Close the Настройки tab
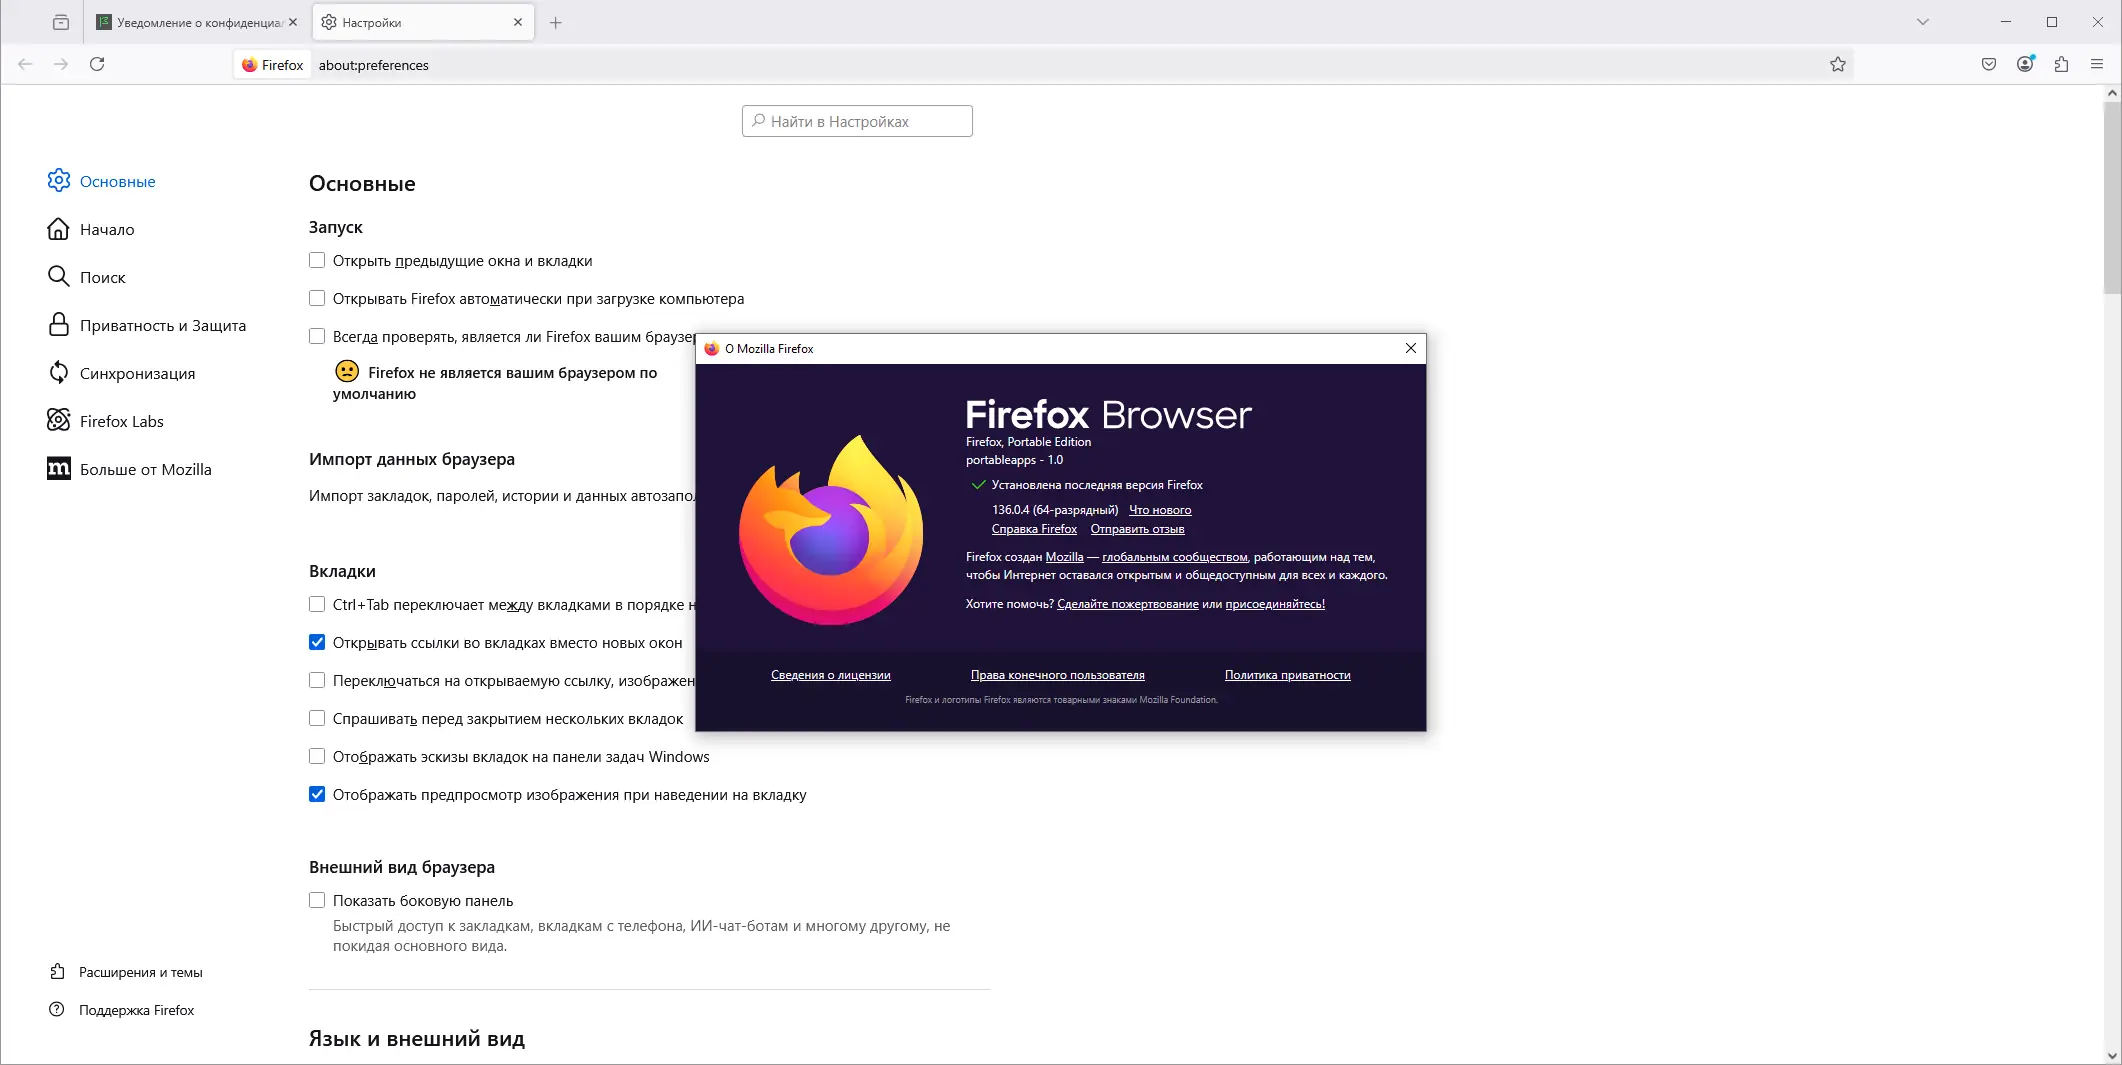Screen dimensions: 2122x1065 (518, 22)
